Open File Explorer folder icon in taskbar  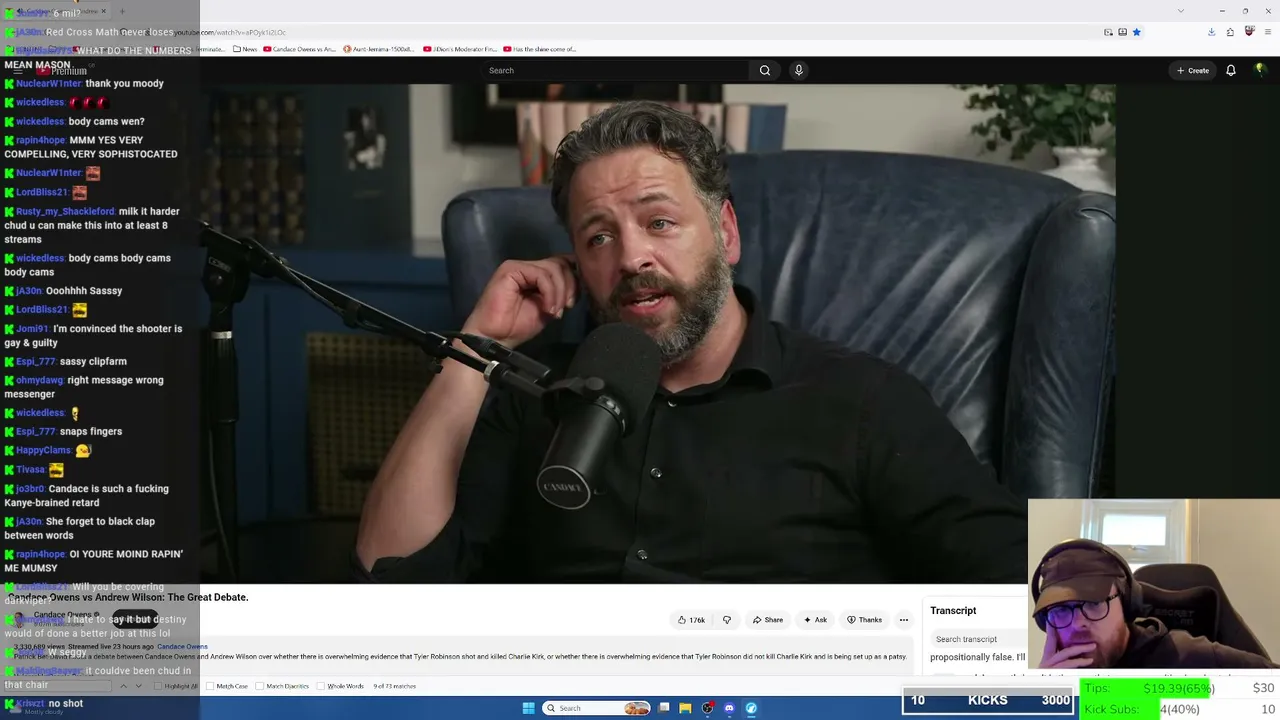(685, 708)
